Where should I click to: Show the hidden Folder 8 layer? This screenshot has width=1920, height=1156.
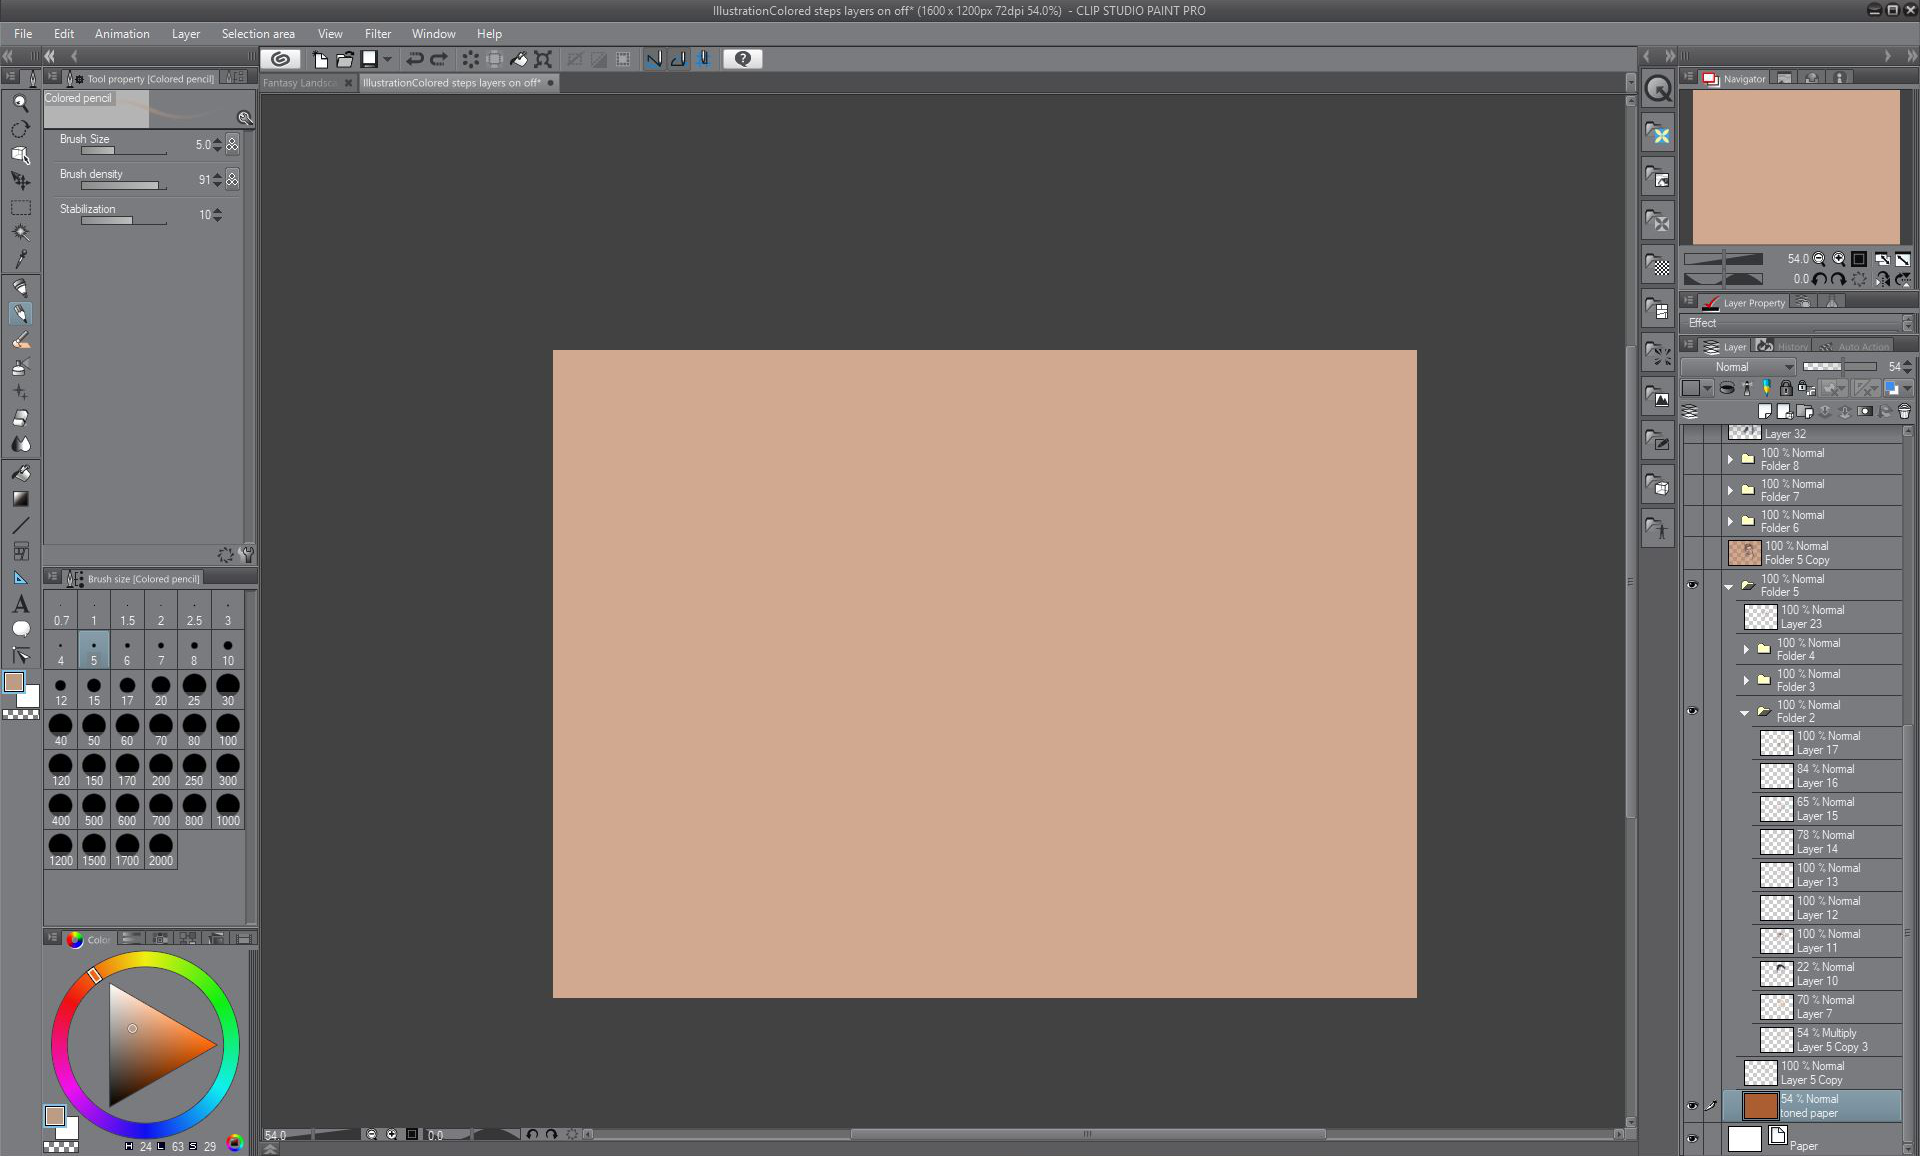(1692, 460)
